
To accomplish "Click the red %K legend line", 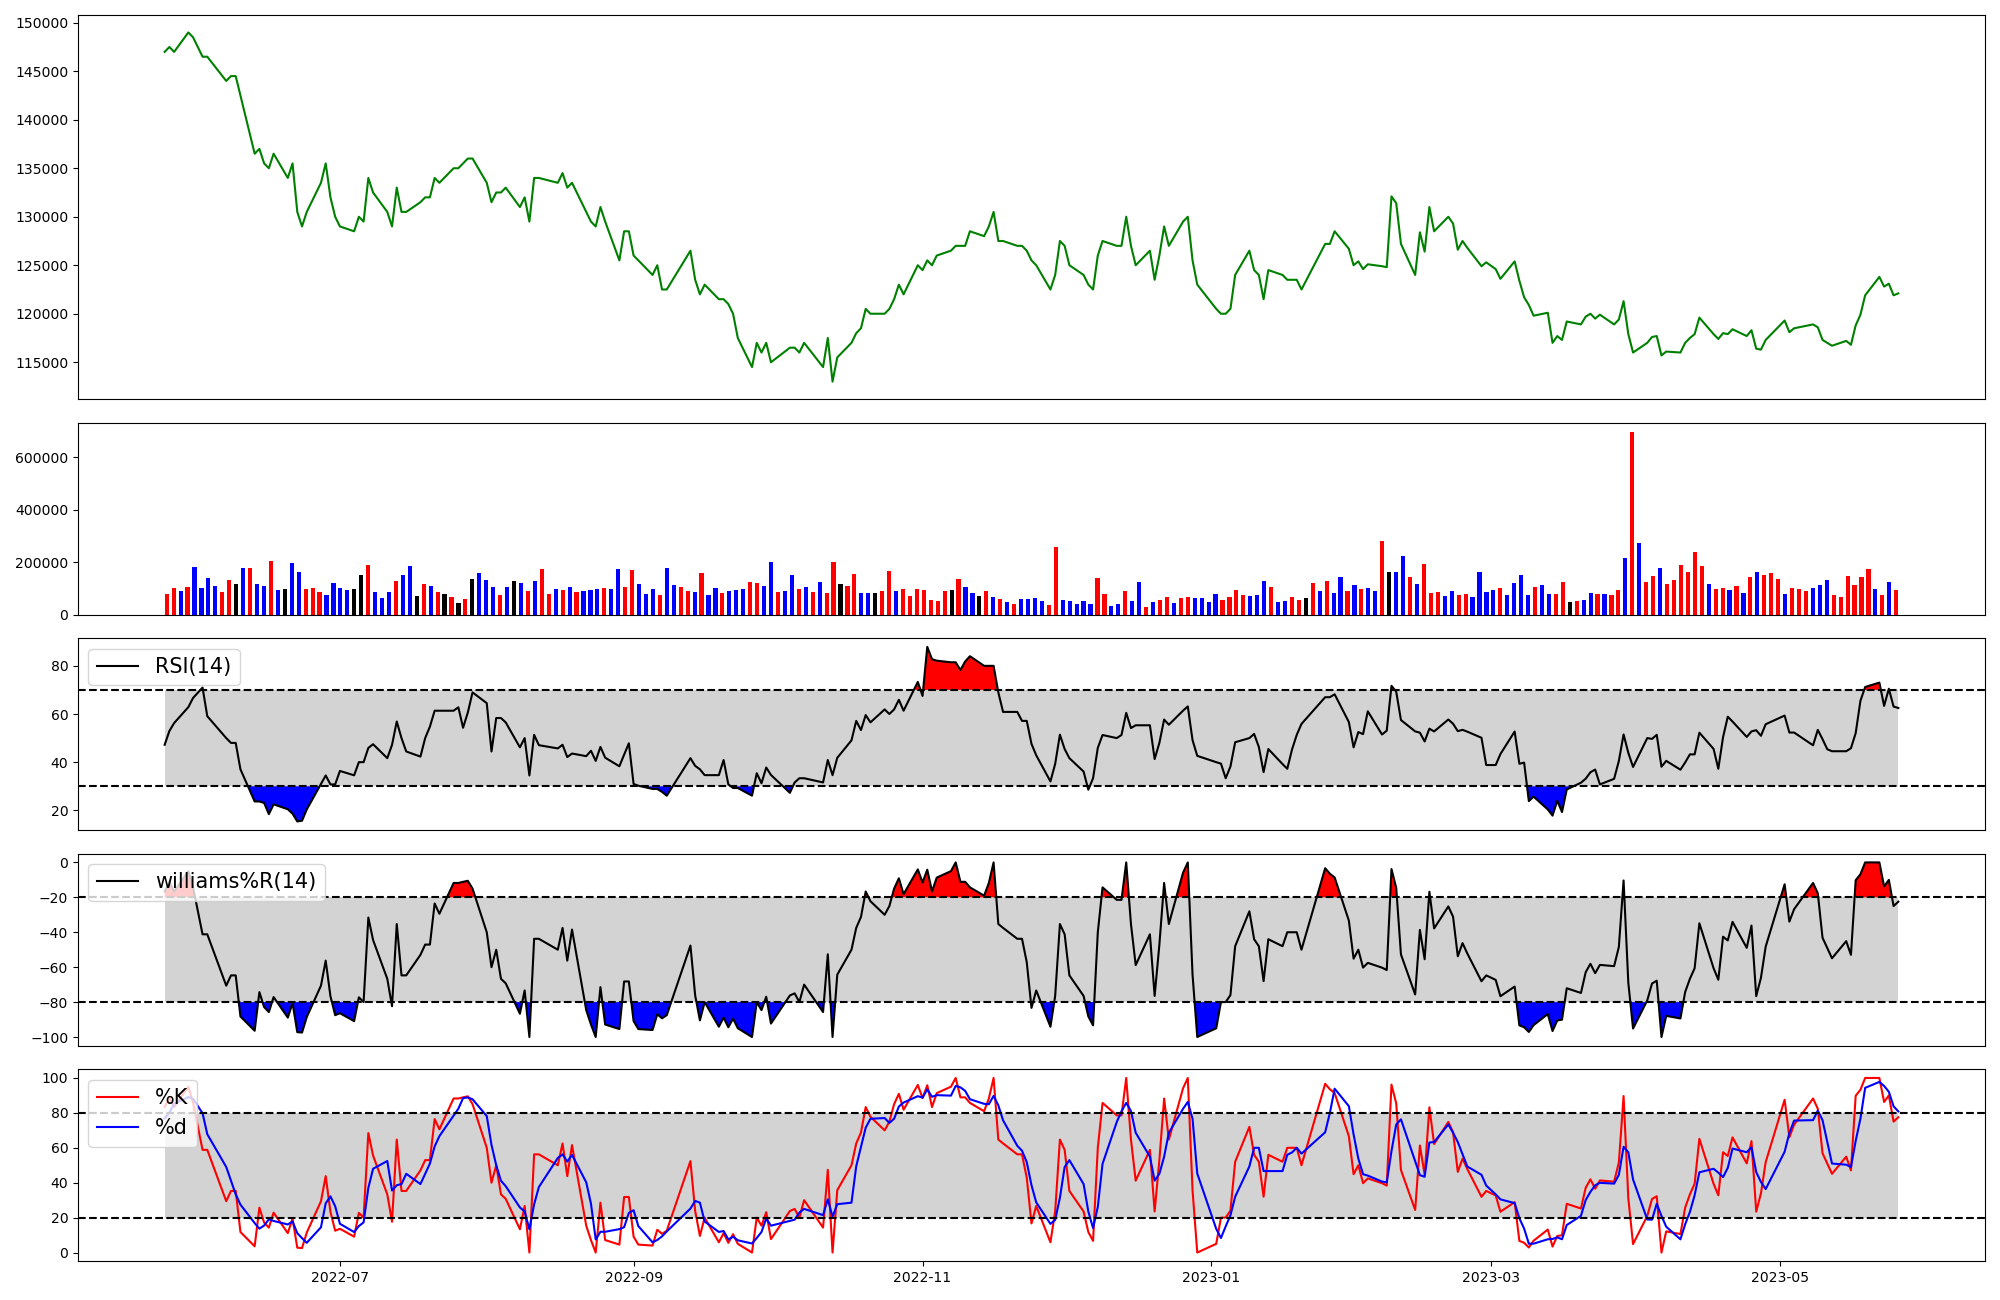I will tap(118, 1097).
